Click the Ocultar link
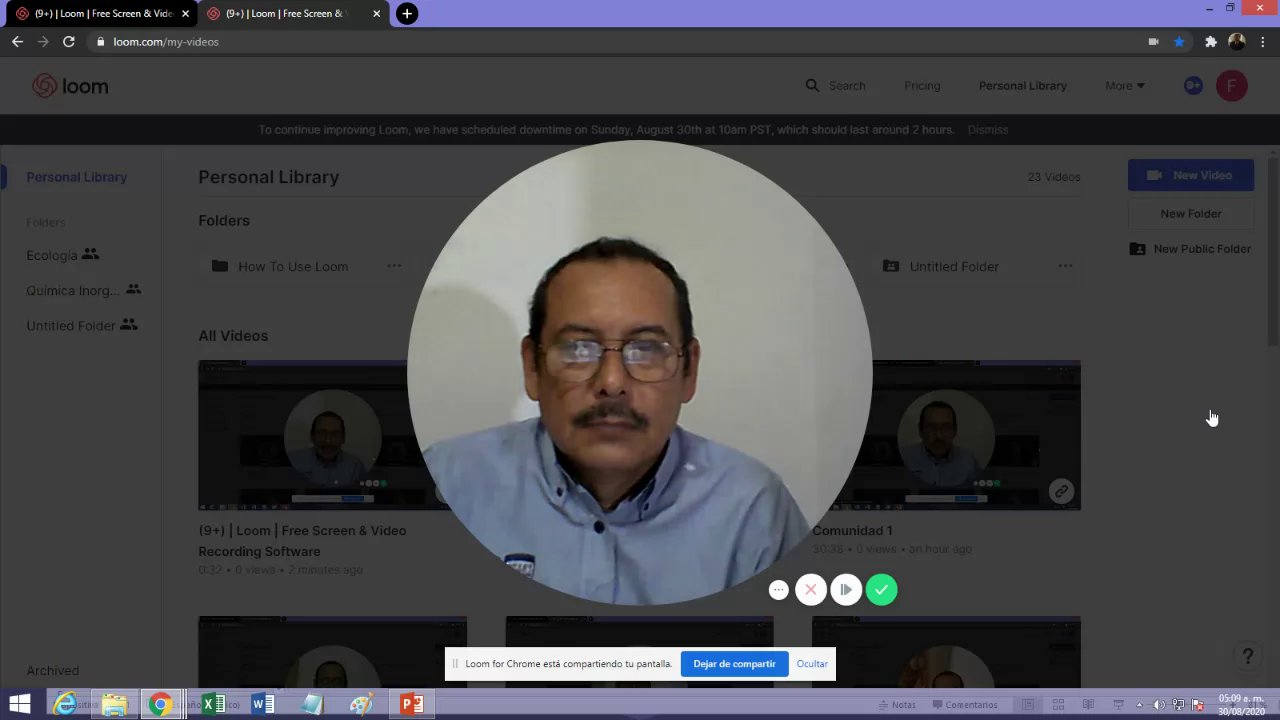 click(x=812, y=664)
